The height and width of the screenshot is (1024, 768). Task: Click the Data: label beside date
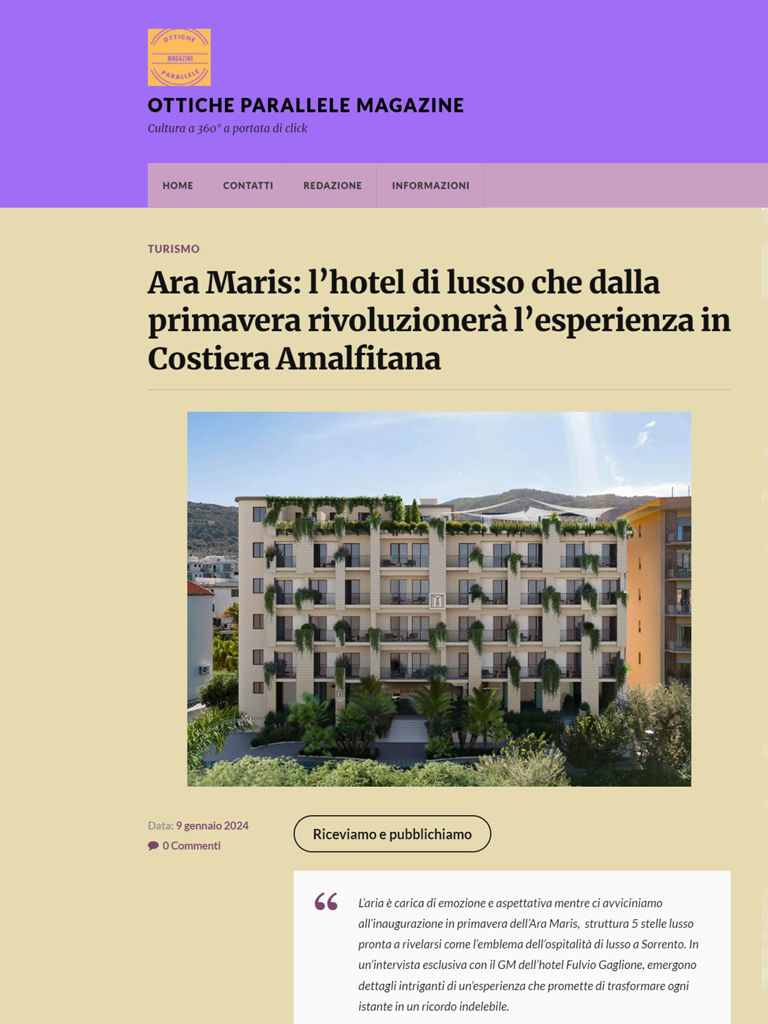[161, 825]
